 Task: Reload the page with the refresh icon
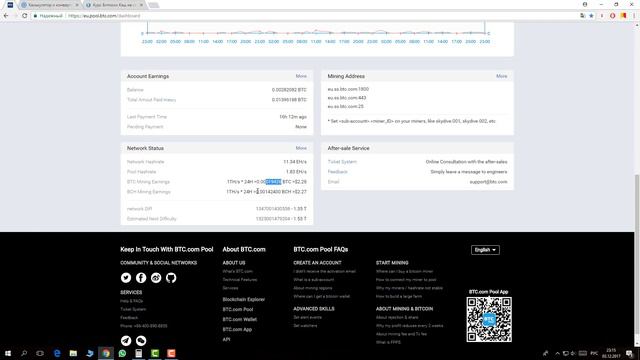pyautogui.click(x=24, y=16)
